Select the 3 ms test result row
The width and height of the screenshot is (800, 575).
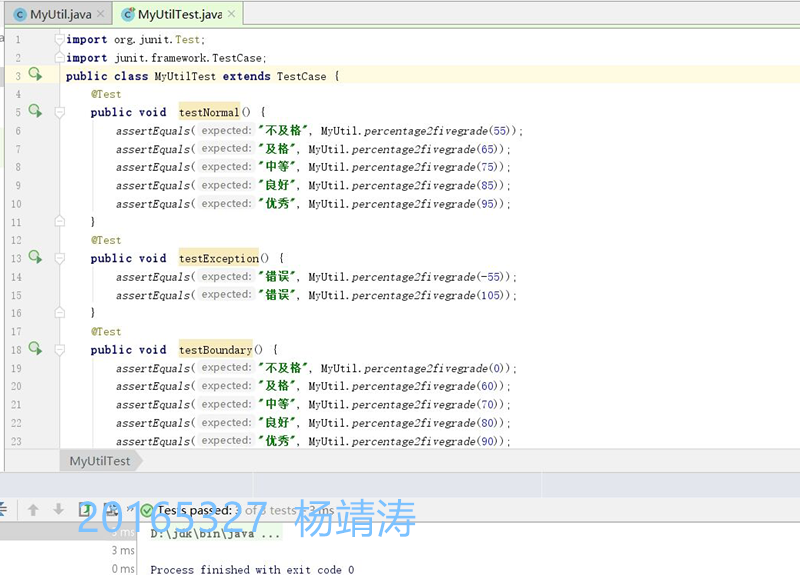pos(67,551)
